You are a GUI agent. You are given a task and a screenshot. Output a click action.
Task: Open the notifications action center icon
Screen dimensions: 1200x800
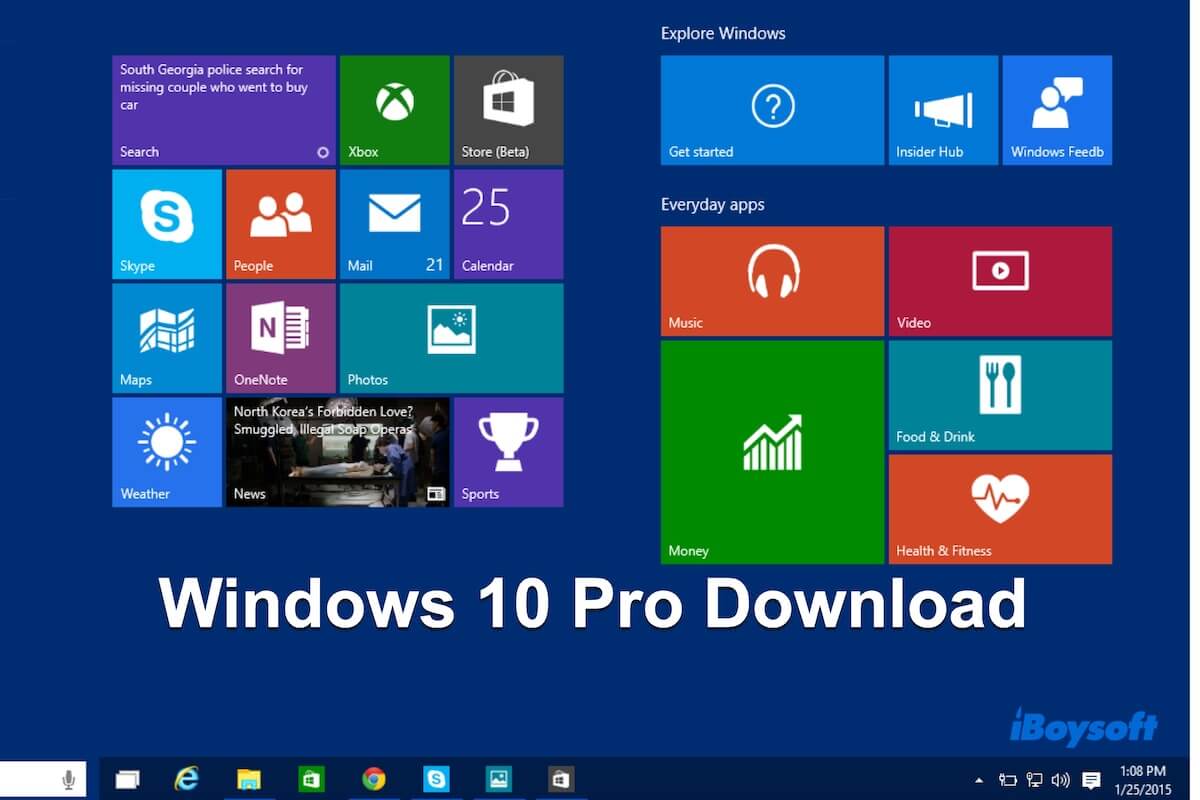click(1092, 780)
